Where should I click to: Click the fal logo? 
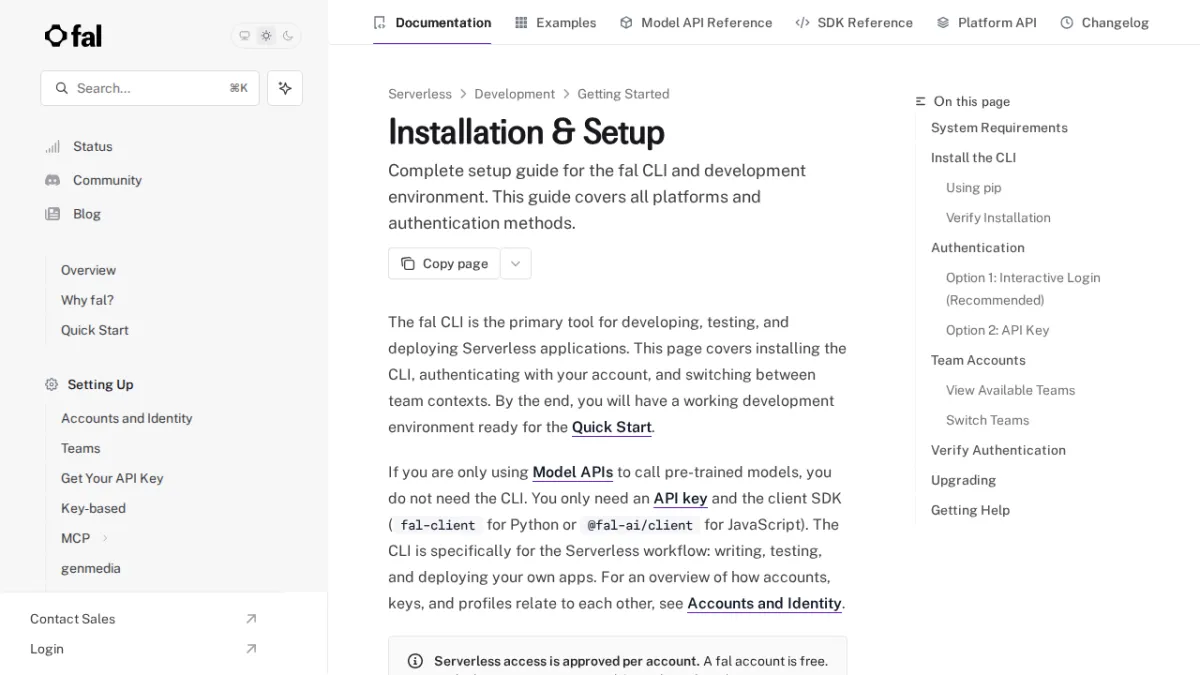[73, 36]
